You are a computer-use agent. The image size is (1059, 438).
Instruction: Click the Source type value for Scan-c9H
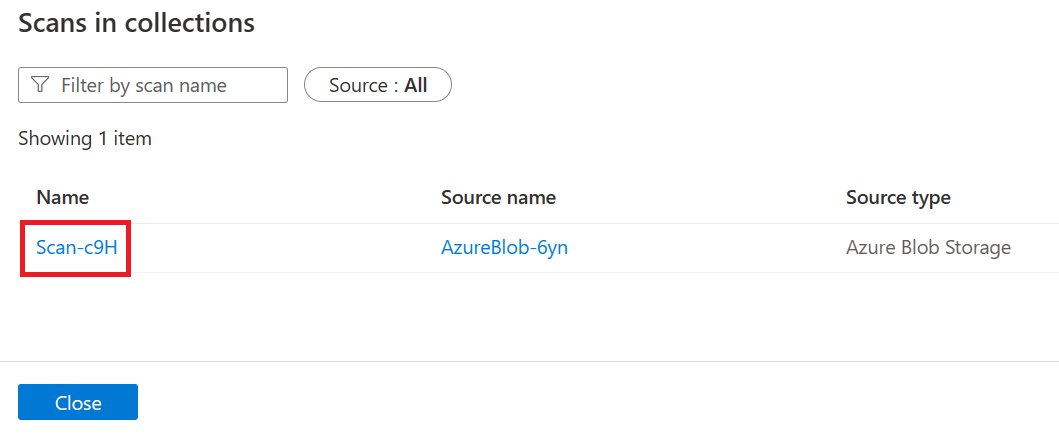coord(928,247)
